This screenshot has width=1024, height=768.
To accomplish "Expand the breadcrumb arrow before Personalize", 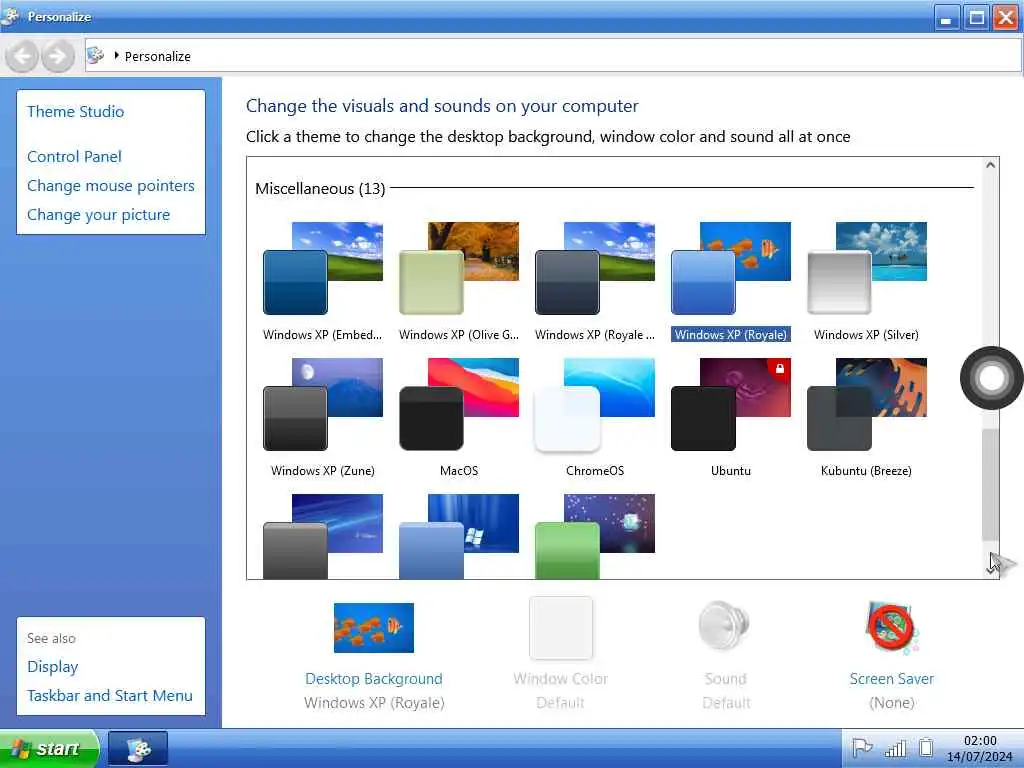I will pos(116,56).
